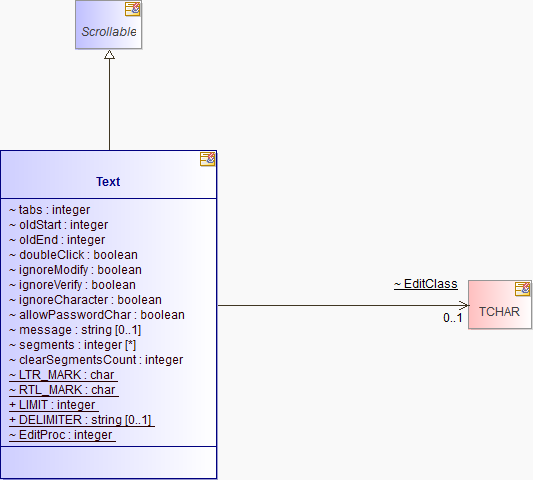
Task: Select the EditClass association label
Action: [426, 284]
